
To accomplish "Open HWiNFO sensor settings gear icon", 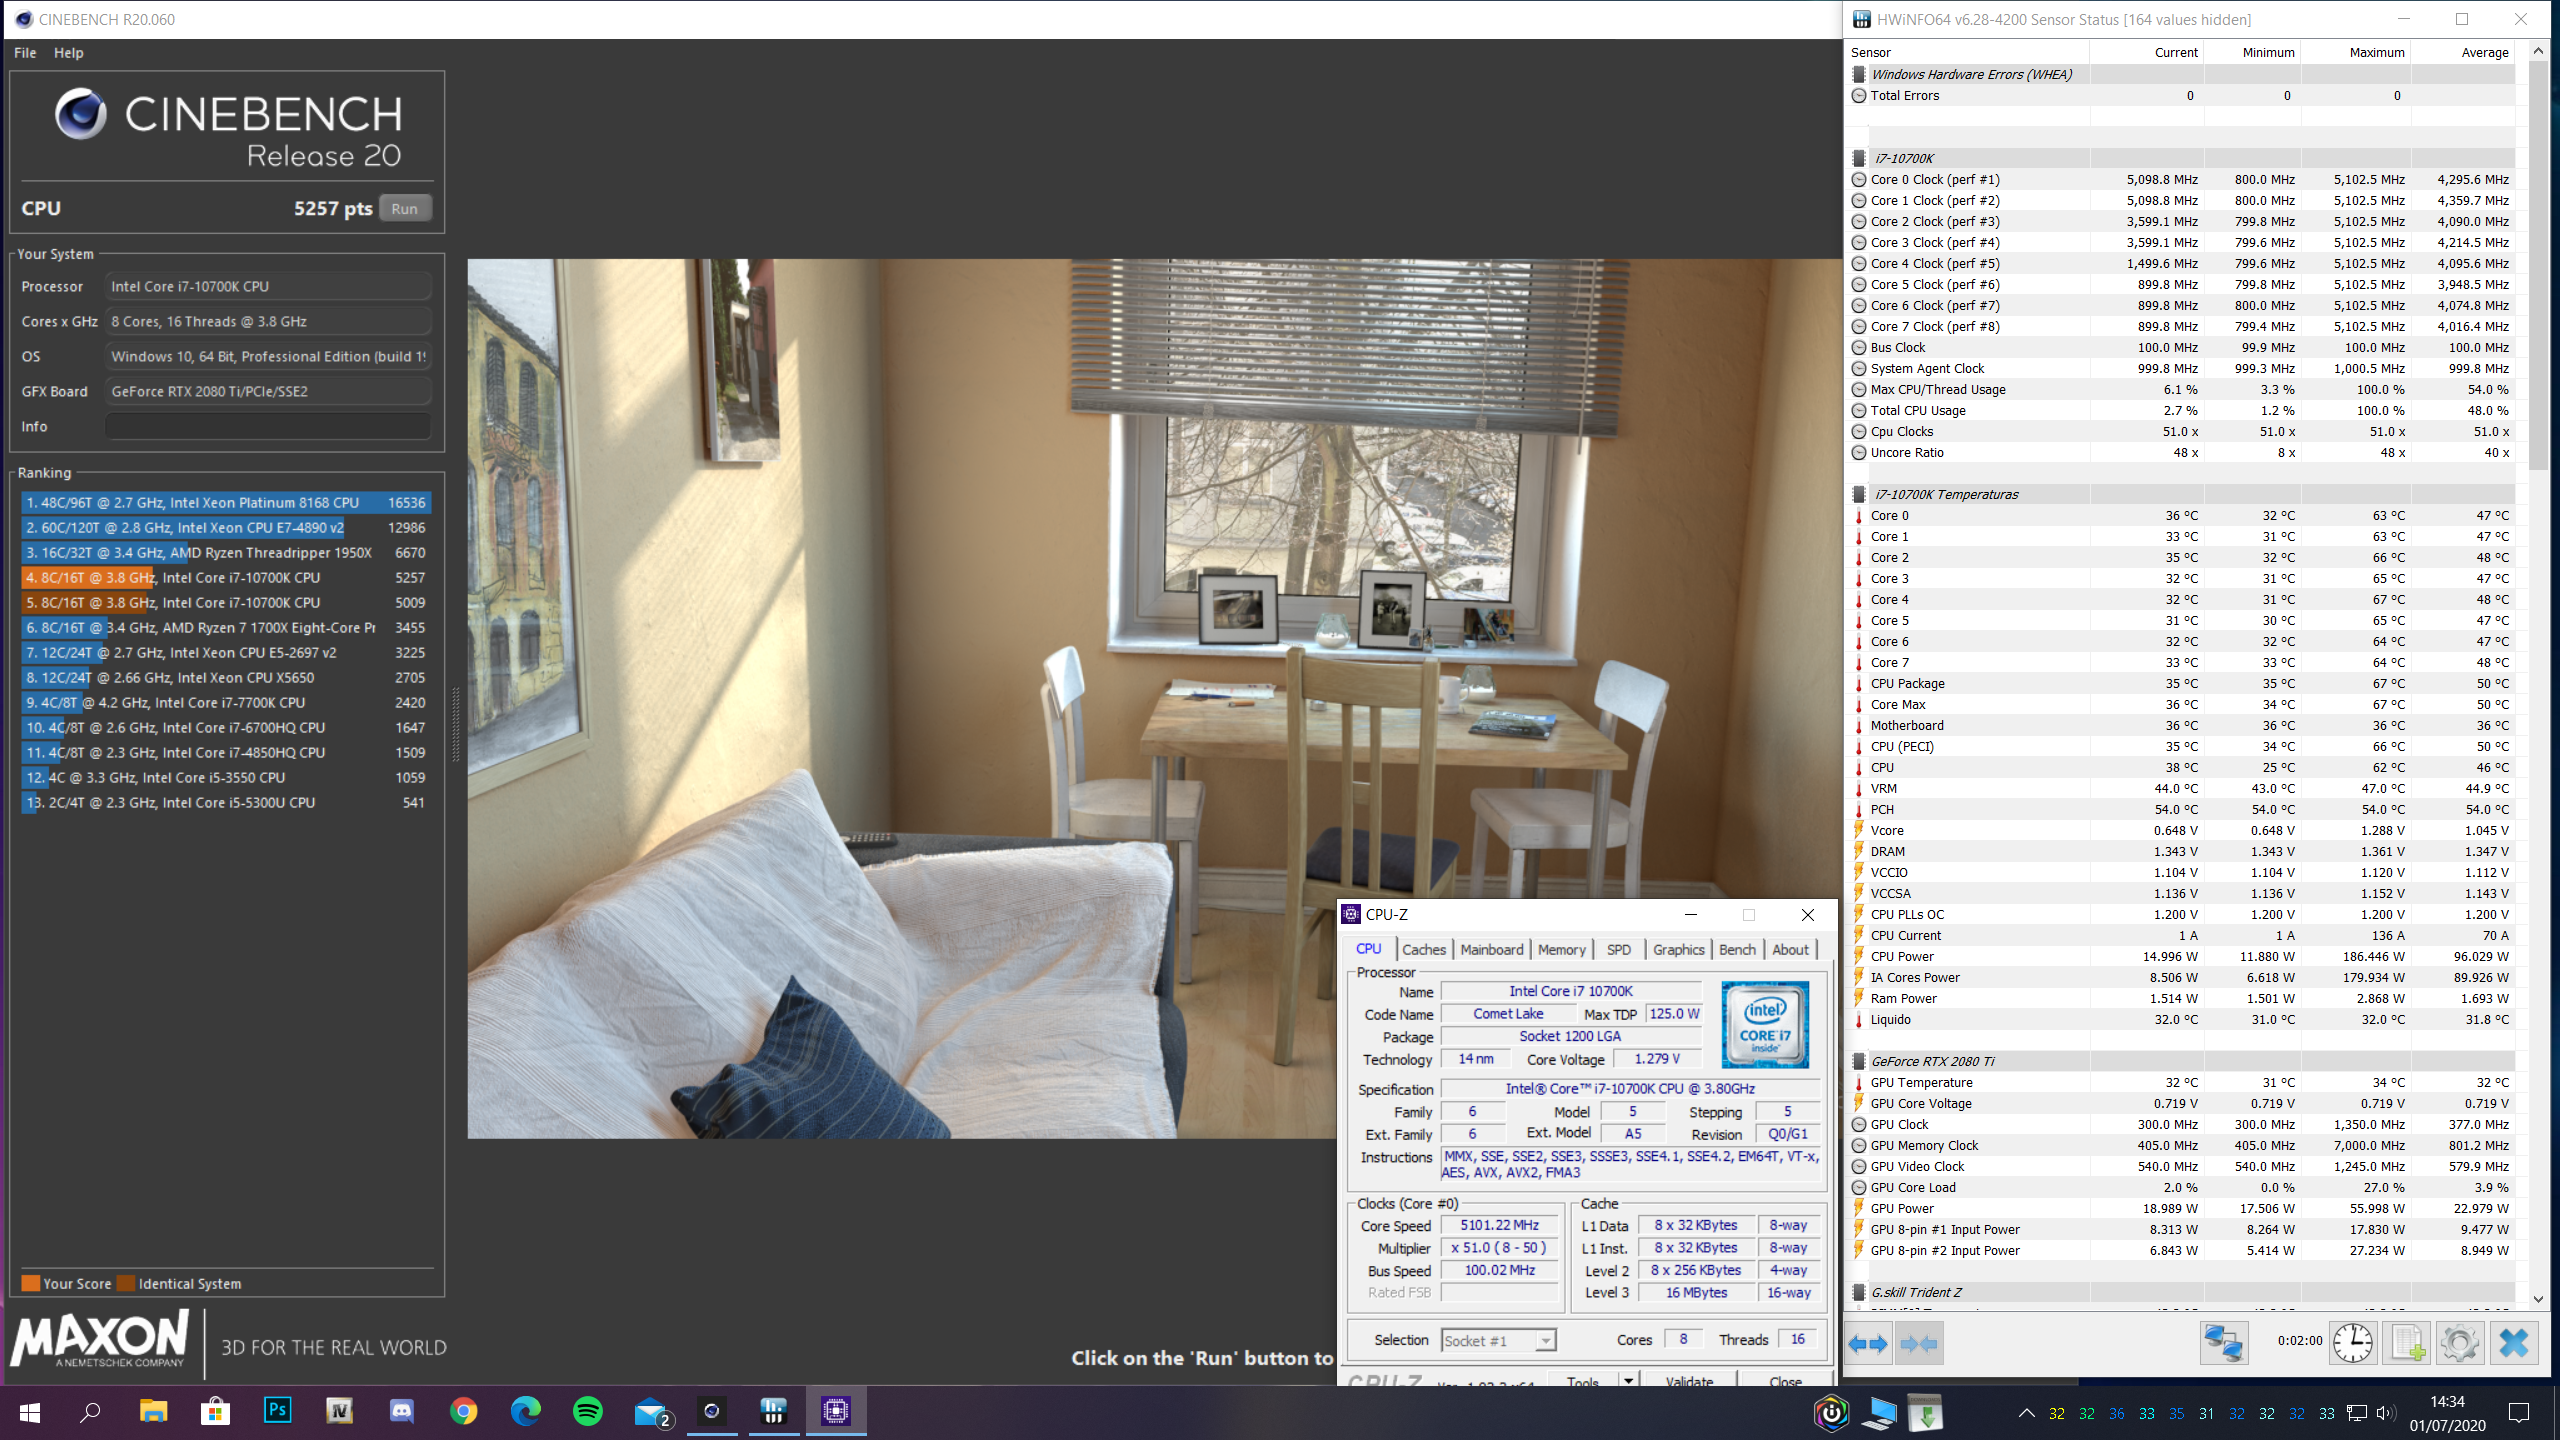I will (x=2459, y=1343).
